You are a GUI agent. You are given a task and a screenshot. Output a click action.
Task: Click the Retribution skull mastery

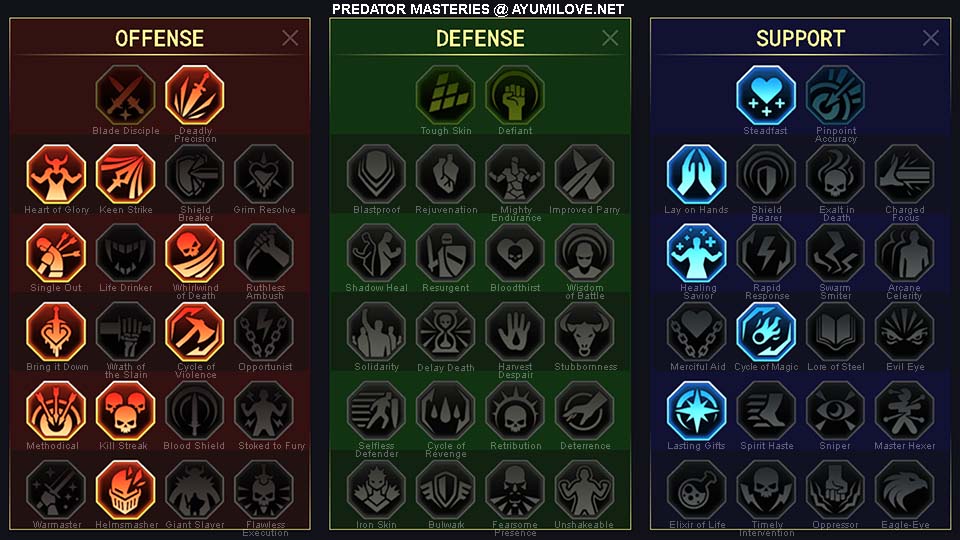pyautogui.click(x=515, y=411)
